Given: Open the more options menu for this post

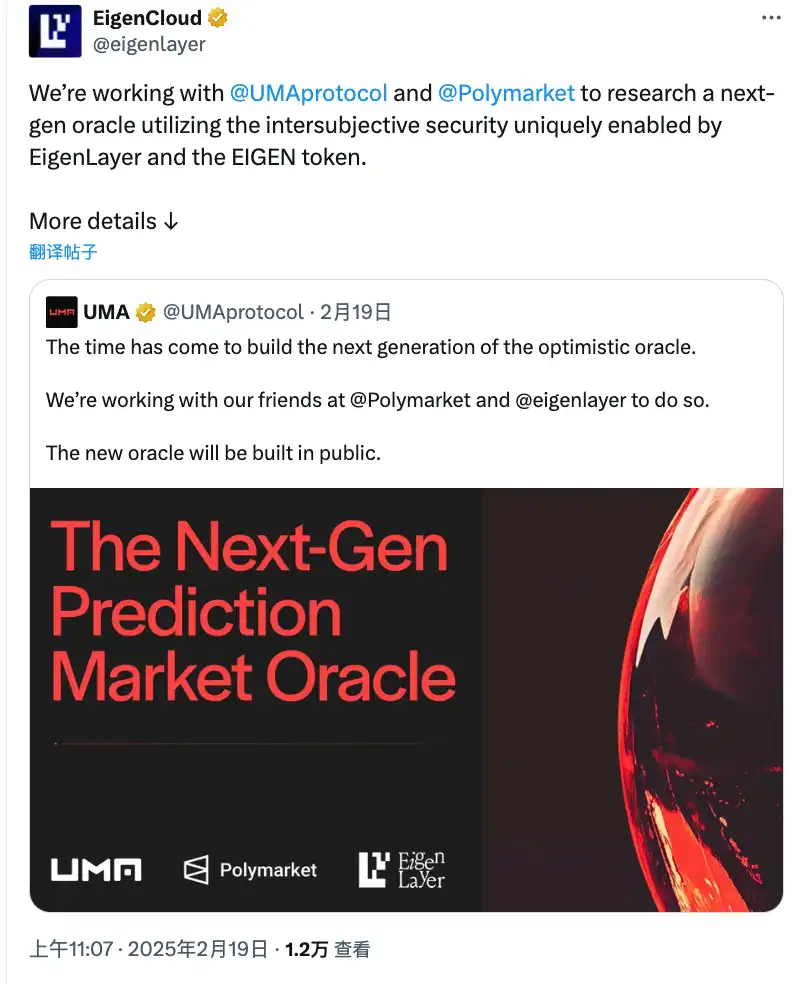Looking at the screenshot, I should coord(771,17).
